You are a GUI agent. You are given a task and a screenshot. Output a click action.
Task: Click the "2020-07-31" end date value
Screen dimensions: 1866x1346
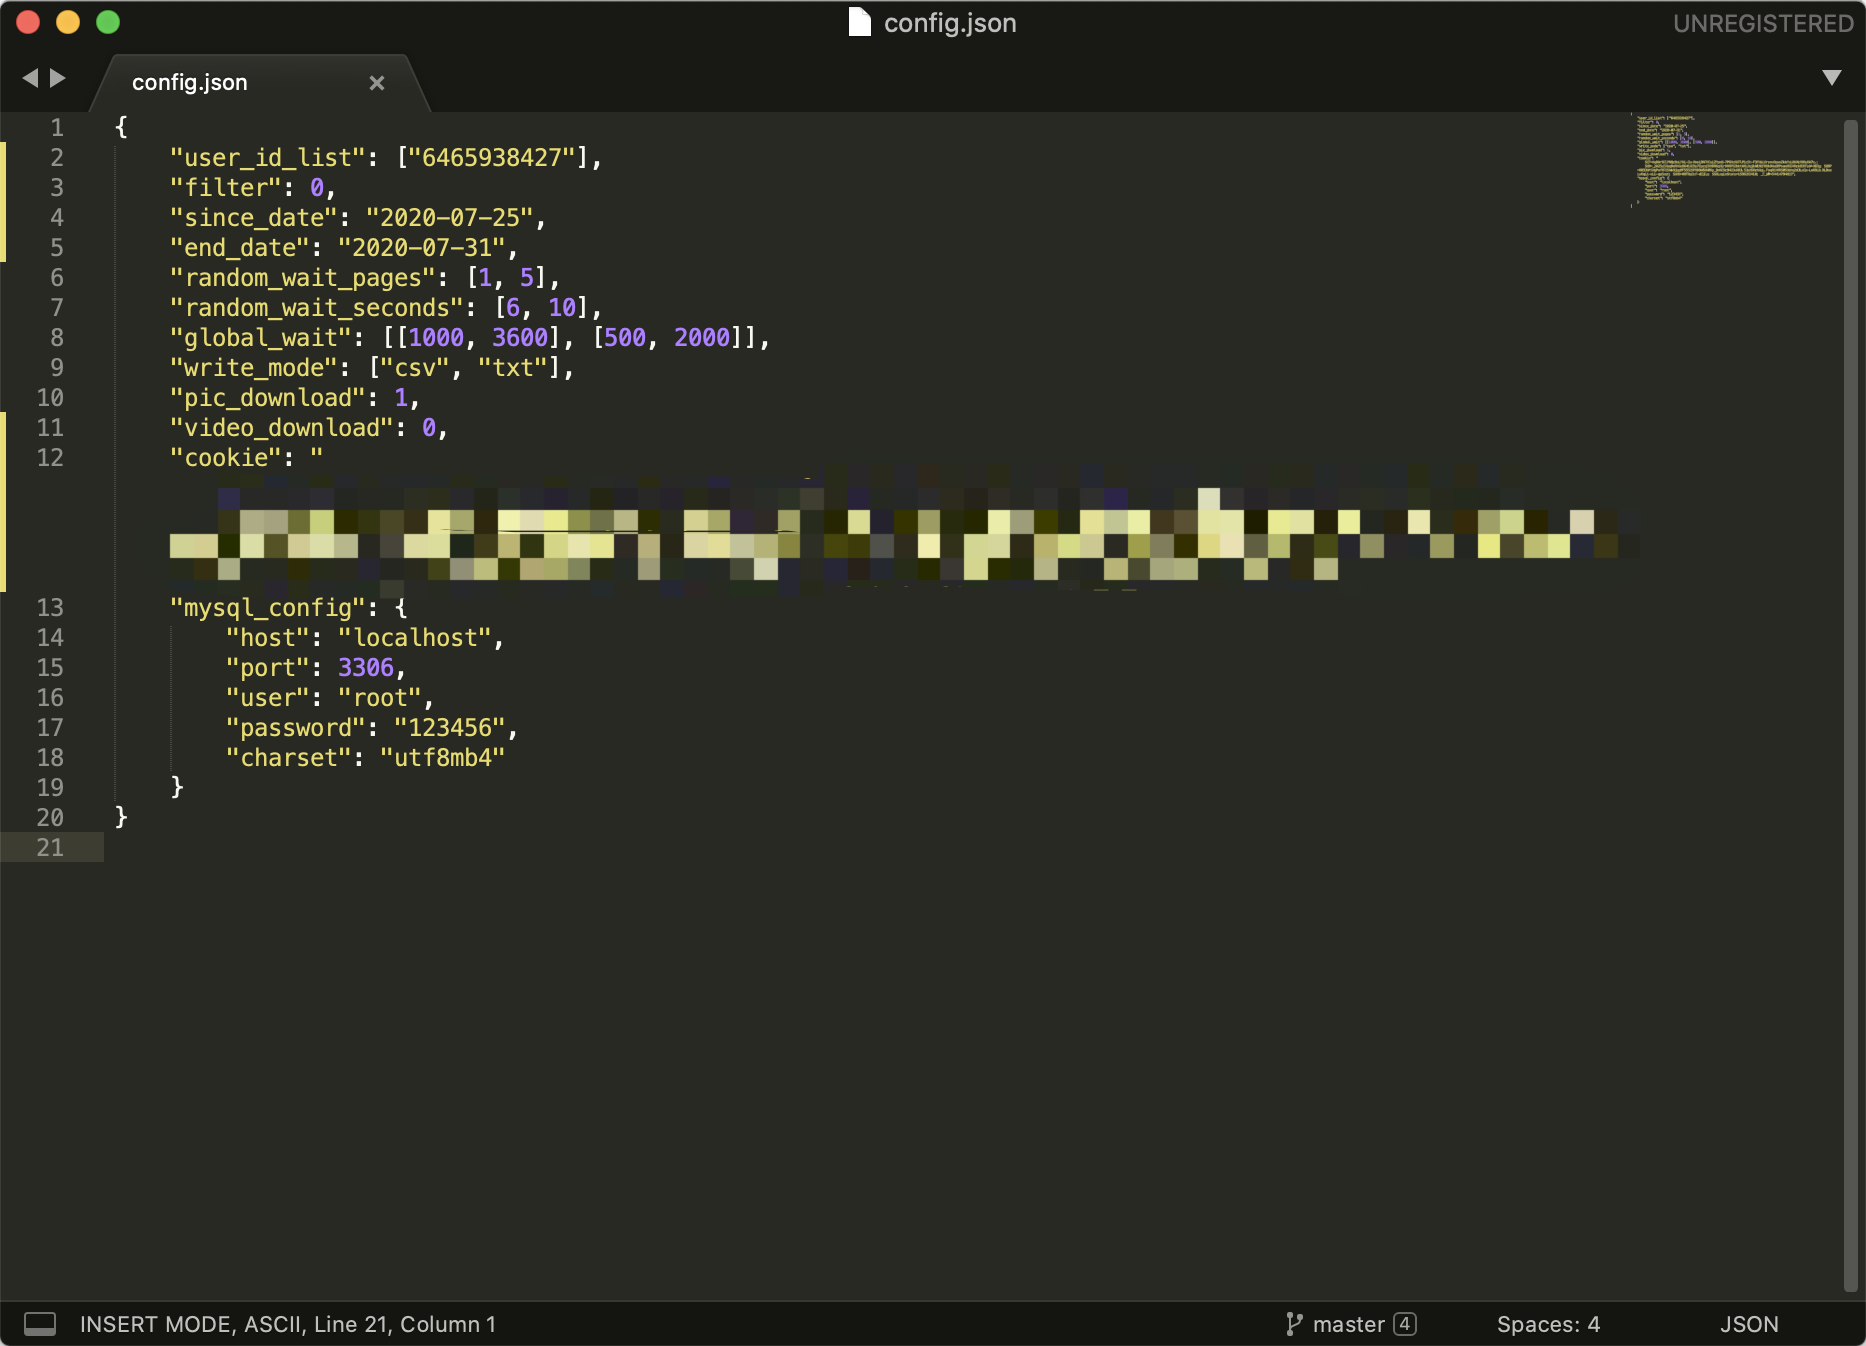[x=421, y=248]
